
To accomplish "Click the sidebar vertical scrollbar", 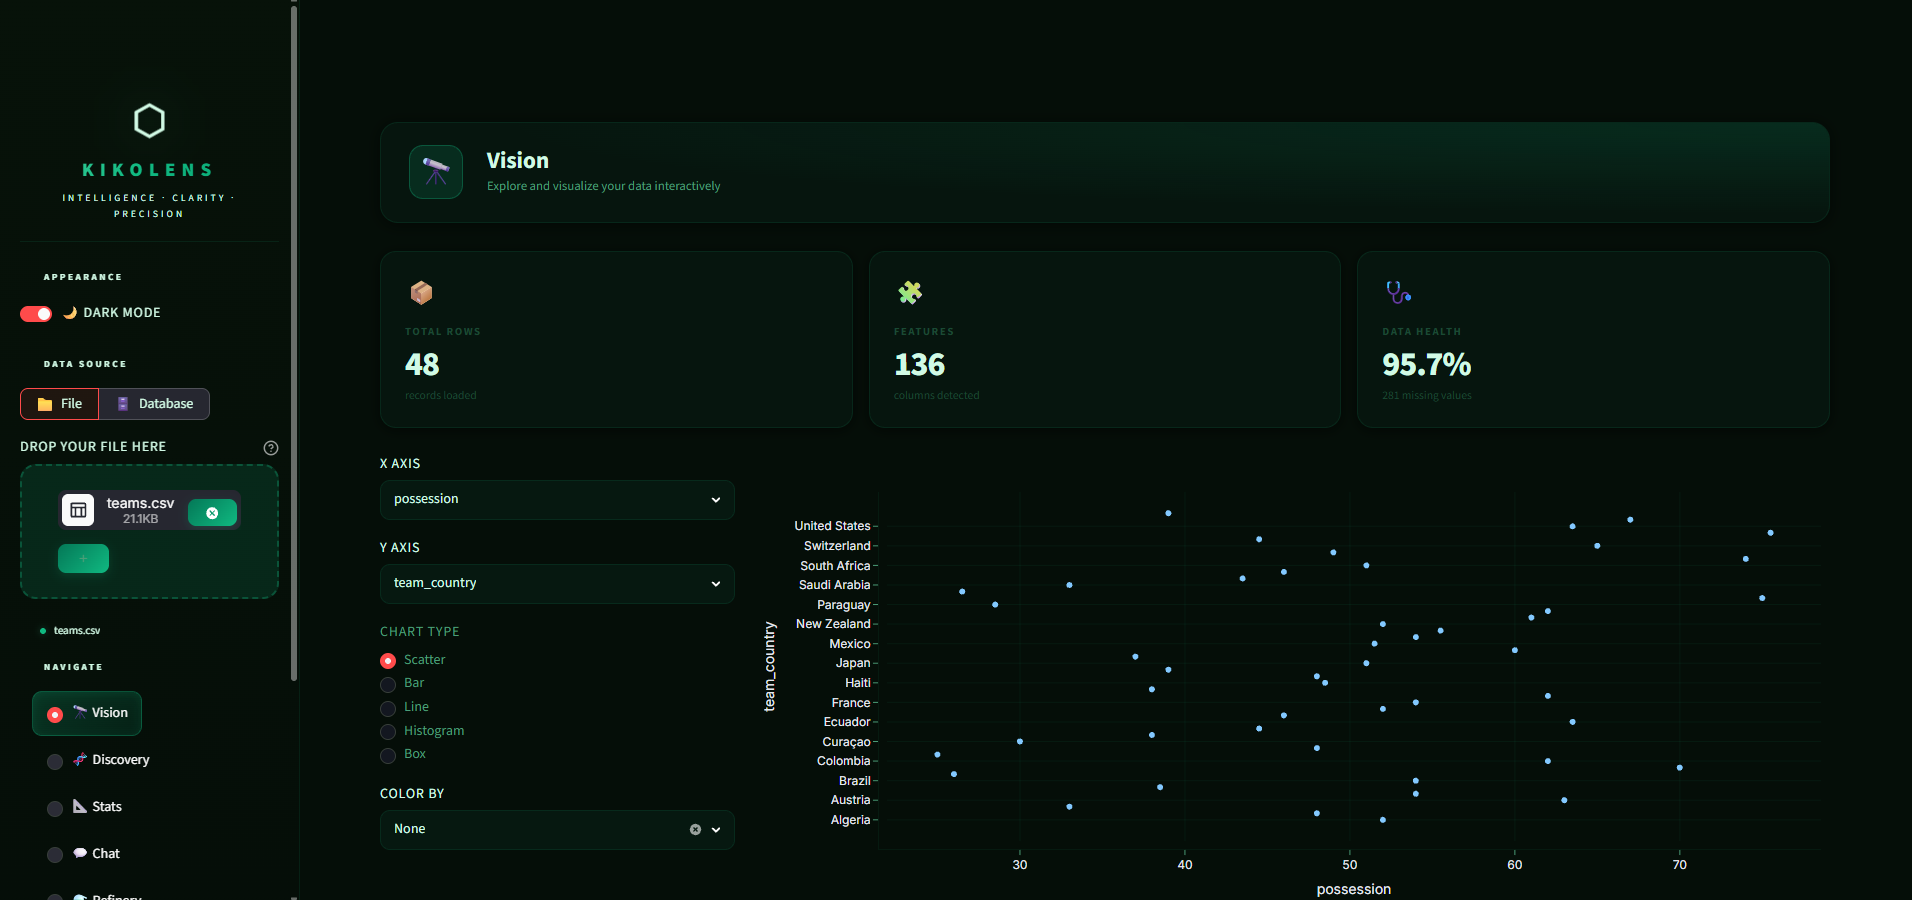I will click(x=294, y=342).
